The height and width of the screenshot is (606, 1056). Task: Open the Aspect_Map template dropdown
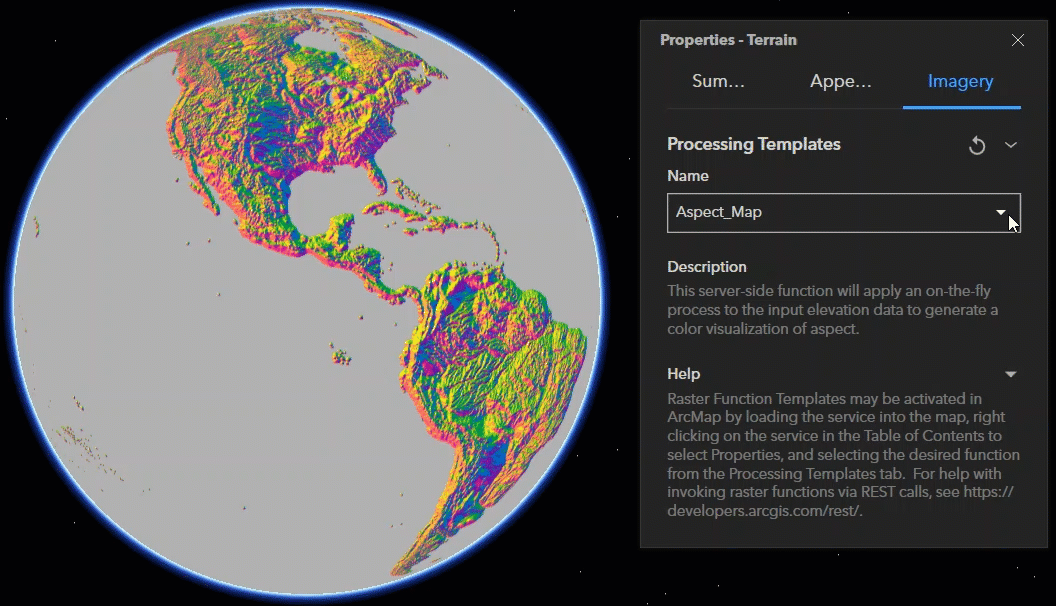click(x=1000, y=212)
